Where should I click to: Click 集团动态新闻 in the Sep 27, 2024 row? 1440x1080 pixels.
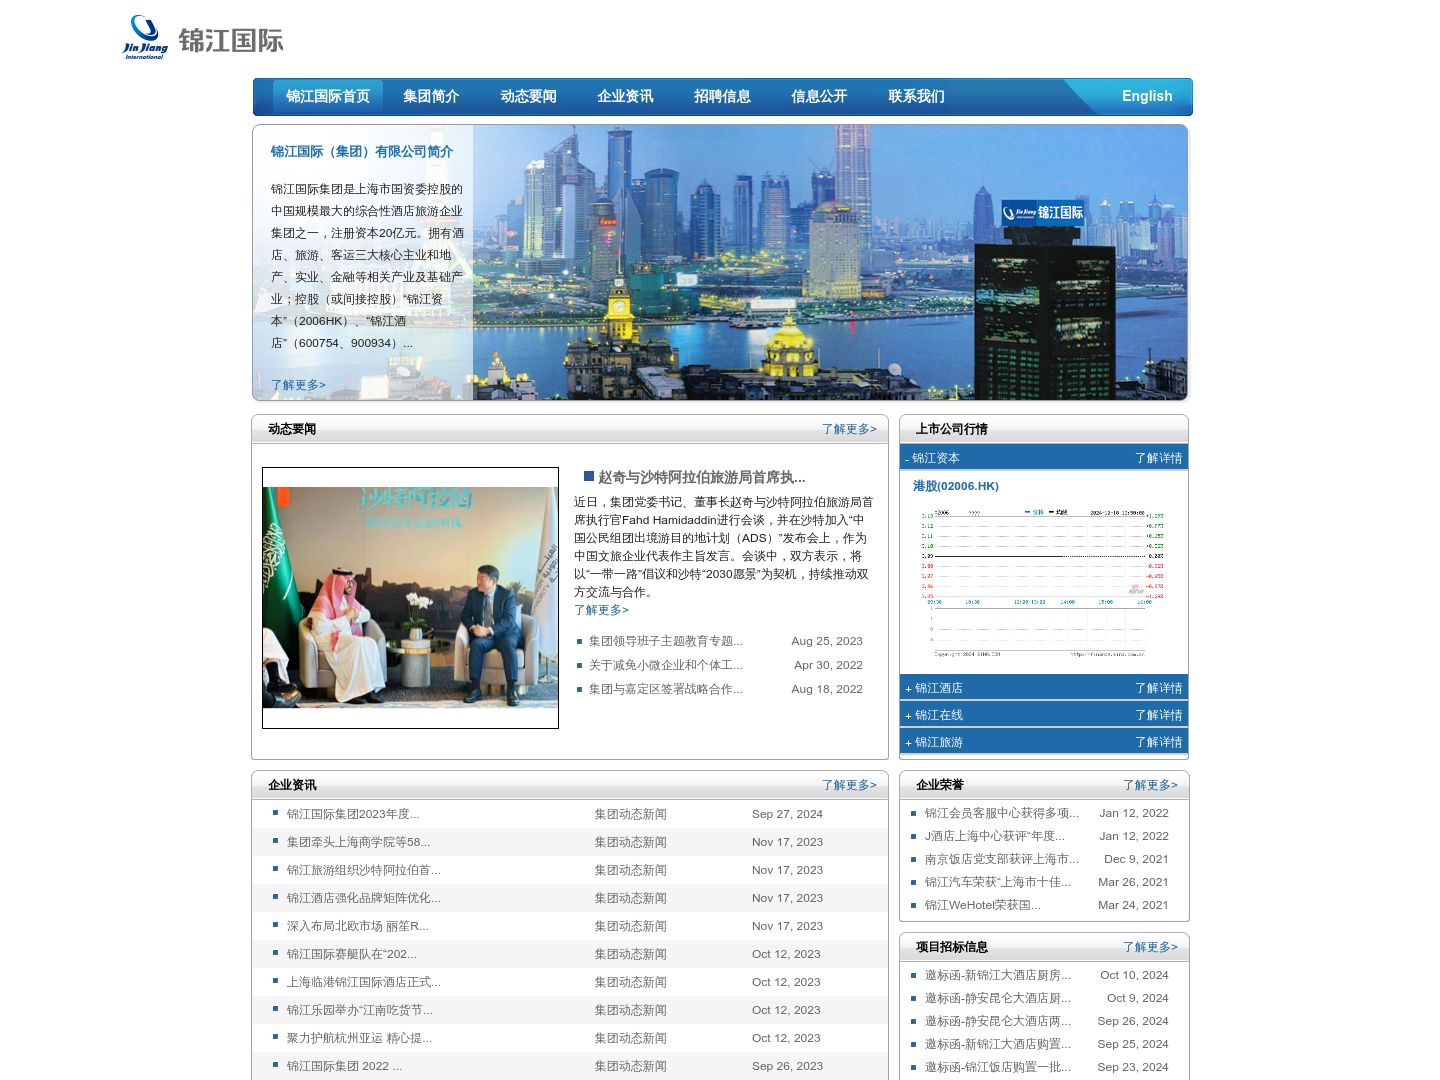[630, 814]
